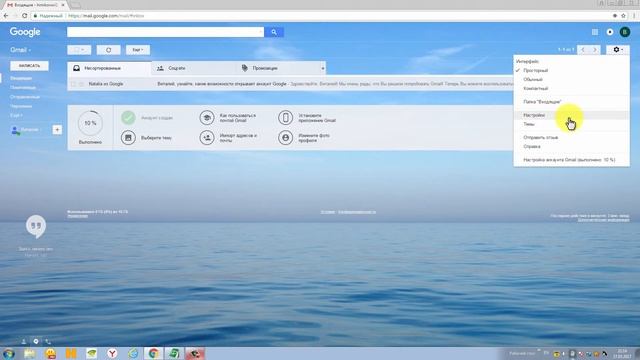Open the email from Google row
Image resolution: width=640 pixels, height=360 pixels.
coord(290,84)
